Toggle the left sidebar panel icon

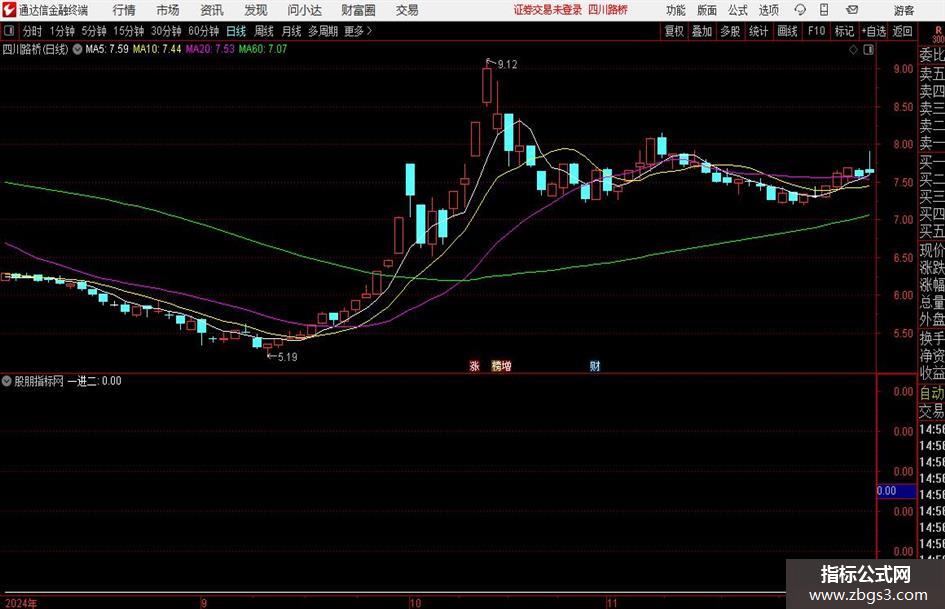coord(9,31)
